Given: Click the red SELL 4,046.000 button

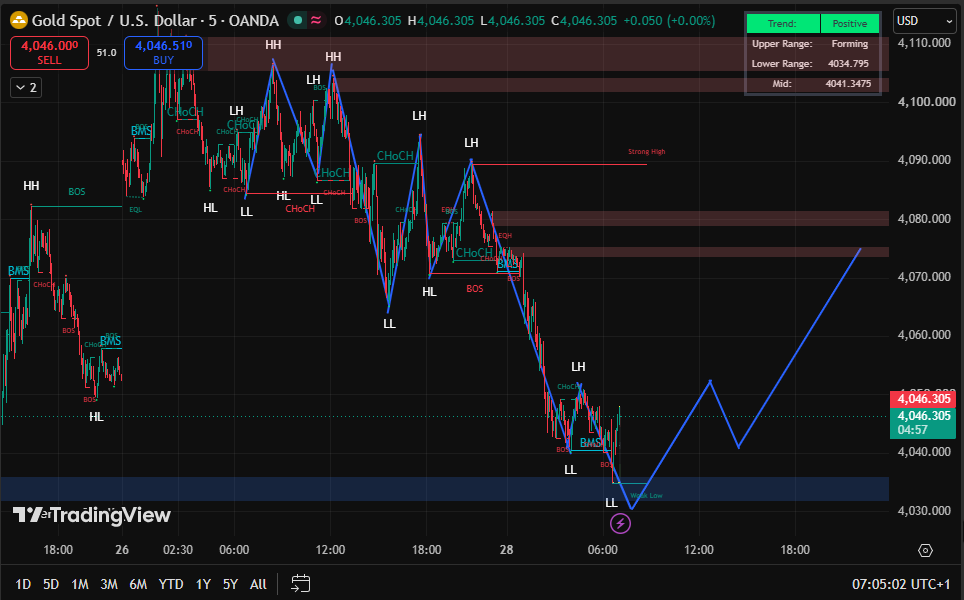Looking at the screenshot, I should (x=49, y=53).
